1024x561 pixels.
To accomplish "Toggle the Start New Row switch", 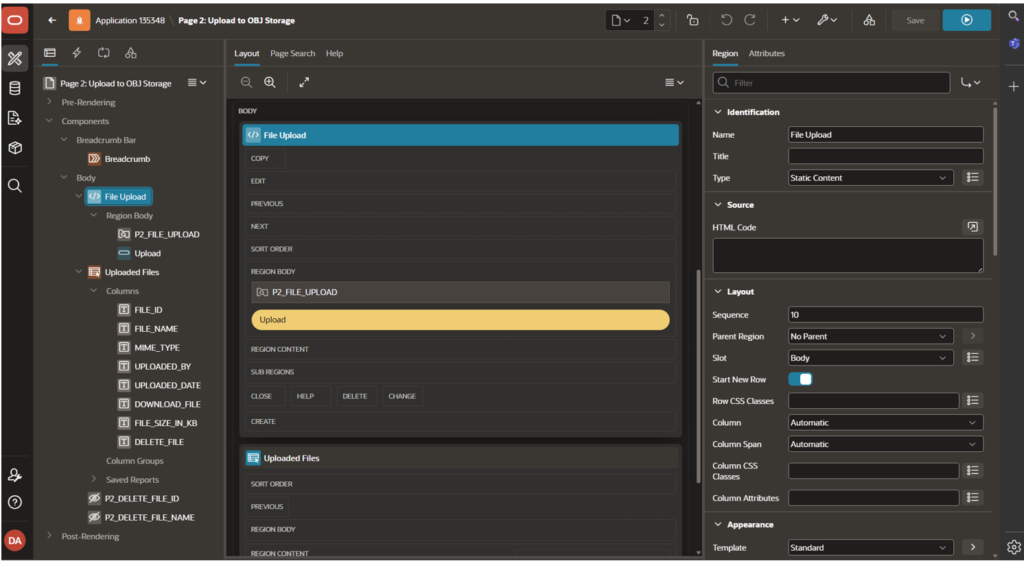I will [800, 379].
